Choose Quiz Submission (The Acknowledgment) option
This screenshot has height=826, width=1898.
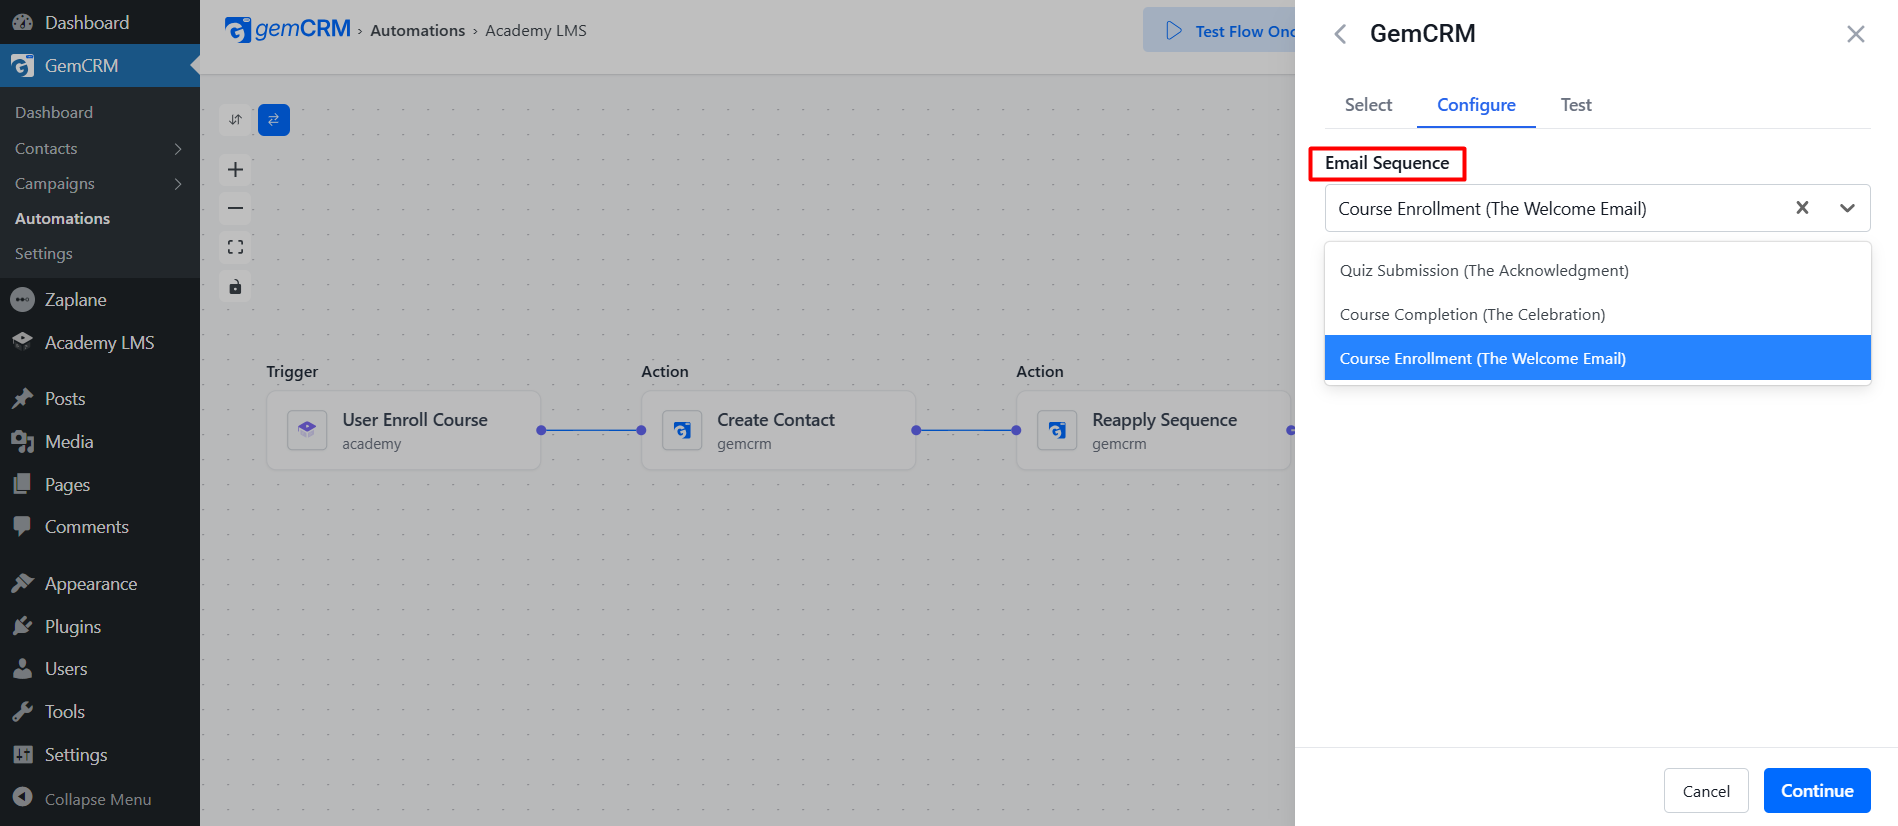(x=1597, y=271)
